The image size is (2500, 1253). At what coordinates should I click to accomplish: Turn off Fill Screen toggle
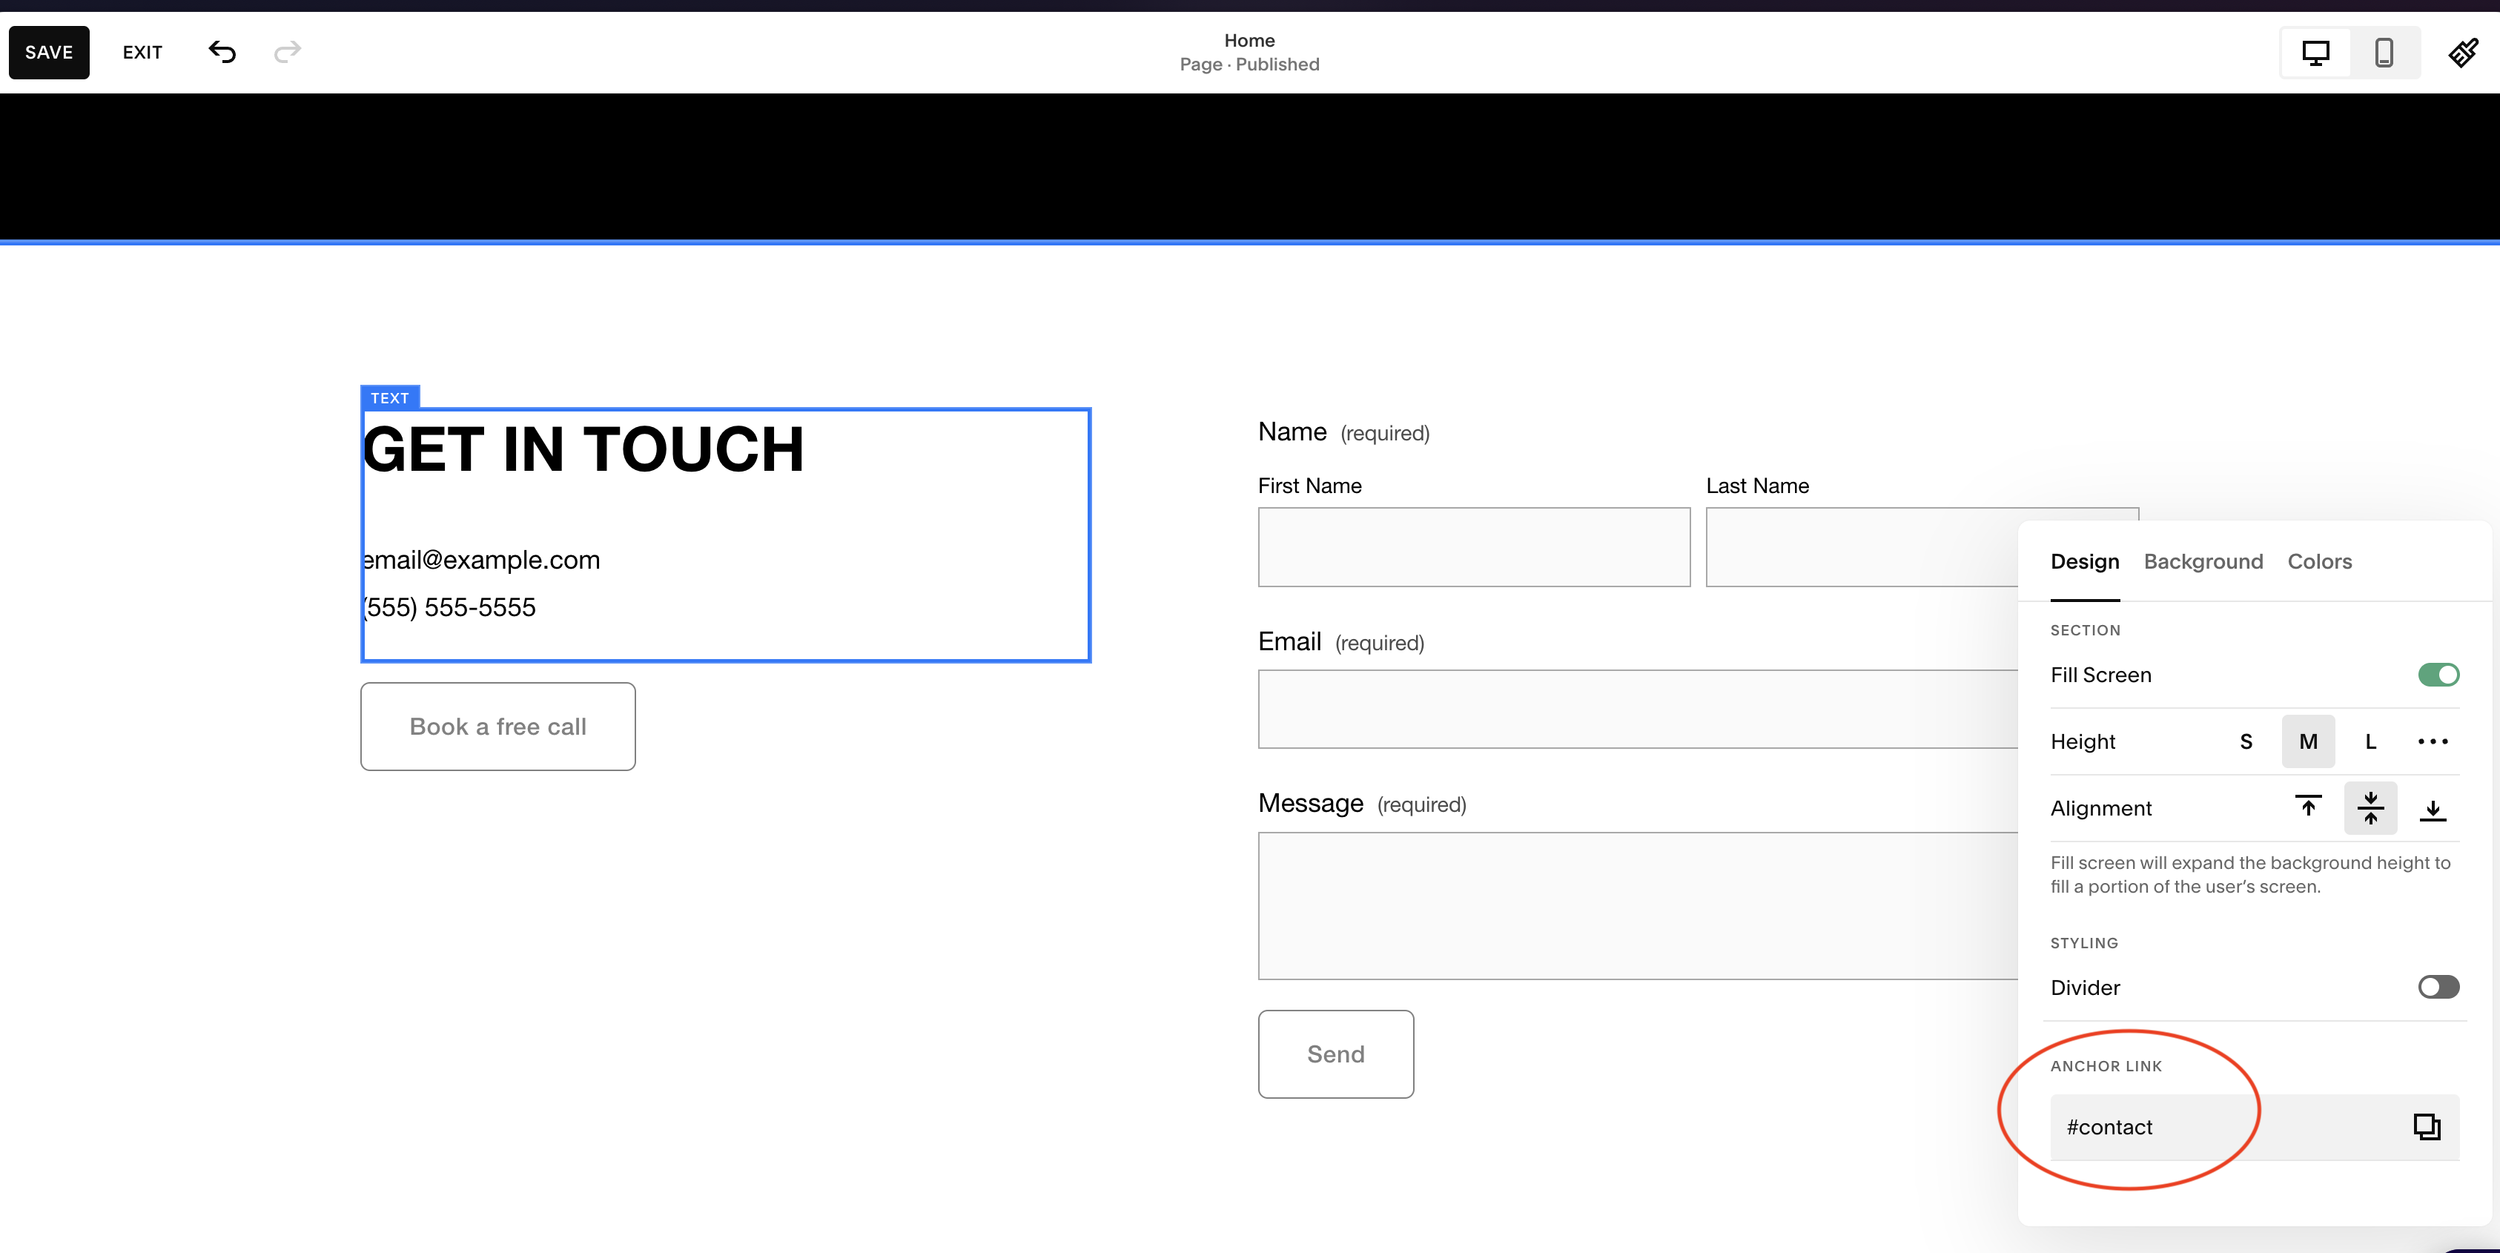pyautogui.click(x=2438, y=675)
